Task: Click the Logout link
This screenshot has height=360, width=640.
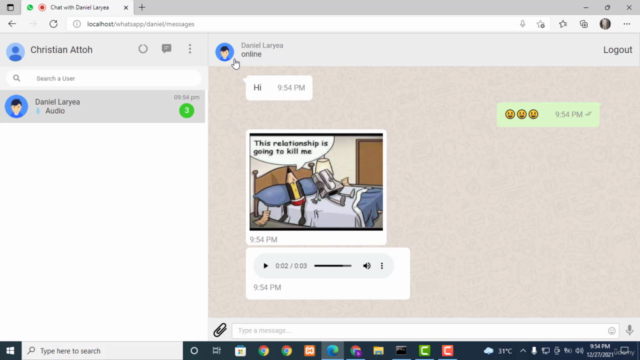Action: tap(618, 50)
